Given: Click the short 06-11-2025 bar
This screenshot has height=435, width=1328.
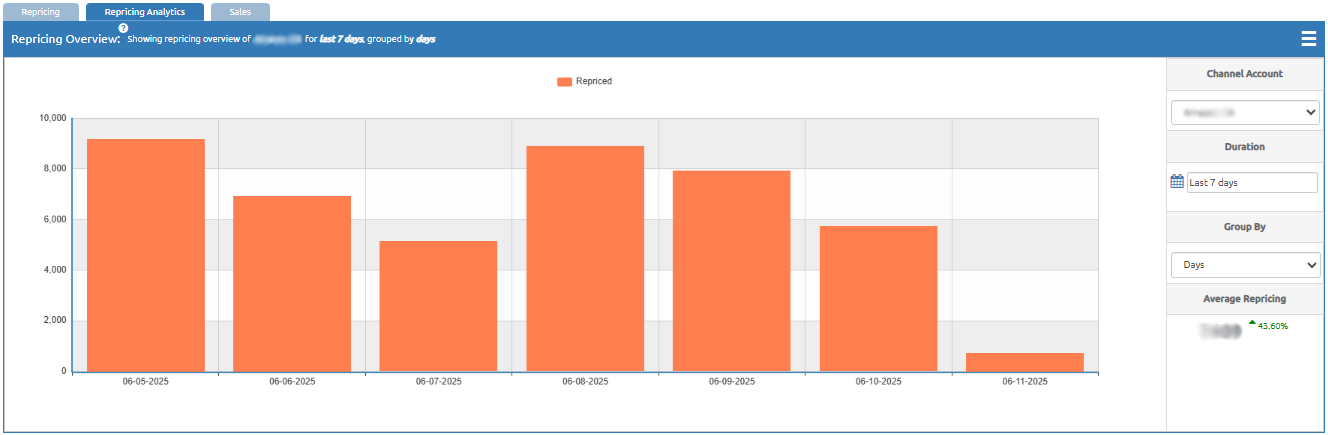Looking at the screenshot, I should pyautogui.click(x=1025, y=362).
